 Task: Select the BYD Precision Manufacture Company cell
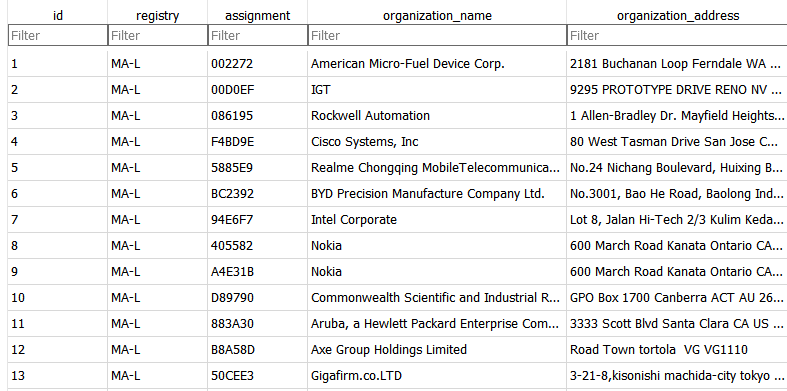[x=437, y=194]
